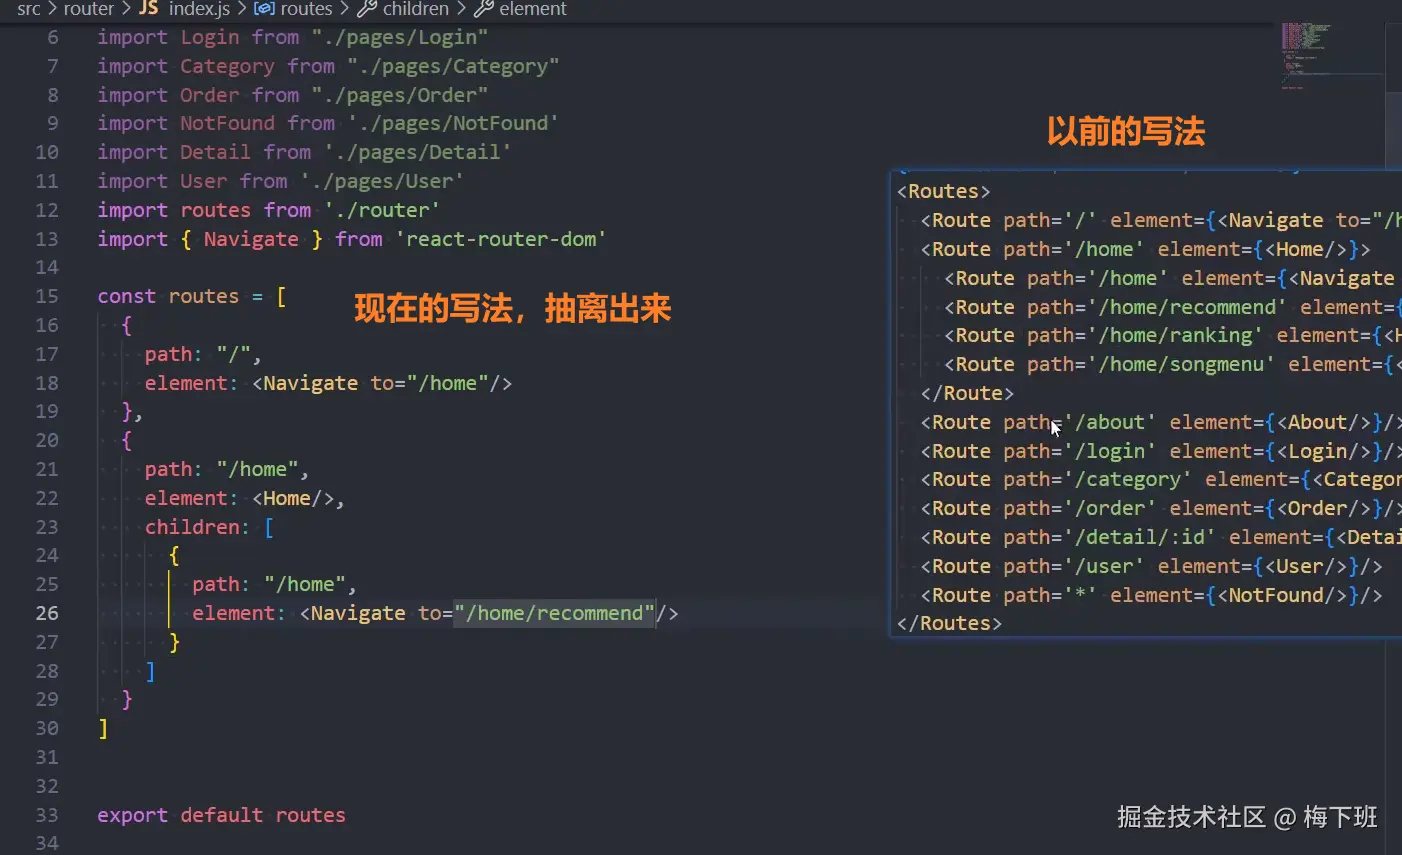Select the 'children' breadcrumb symbol
Screen dimensions: 1402x855
tap(416, 9)
